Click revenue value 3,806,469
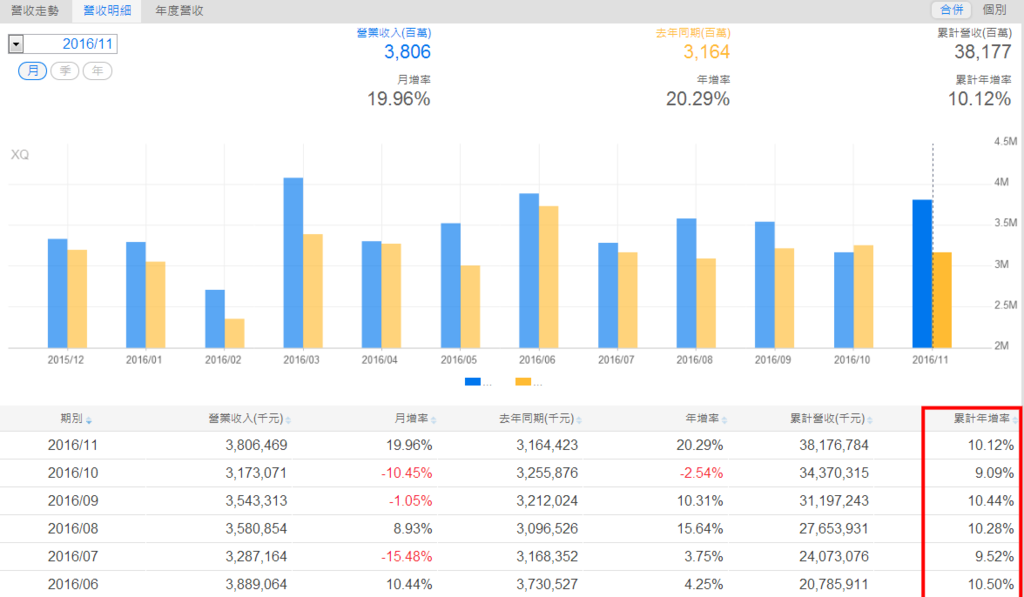 point(257,445)
